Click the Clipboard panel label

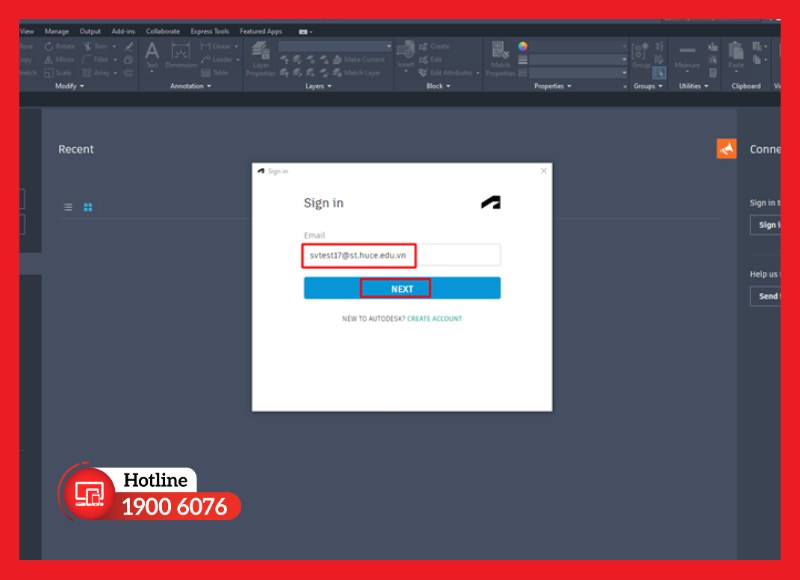[746, 86]
